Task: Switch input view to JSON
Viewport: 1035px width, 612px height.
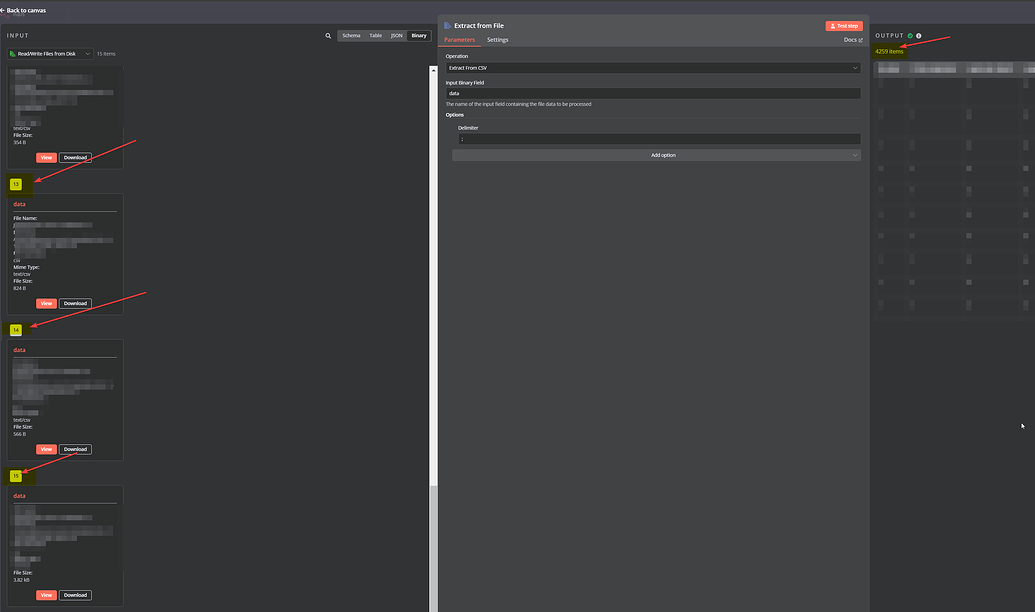Action: point(396,36)
